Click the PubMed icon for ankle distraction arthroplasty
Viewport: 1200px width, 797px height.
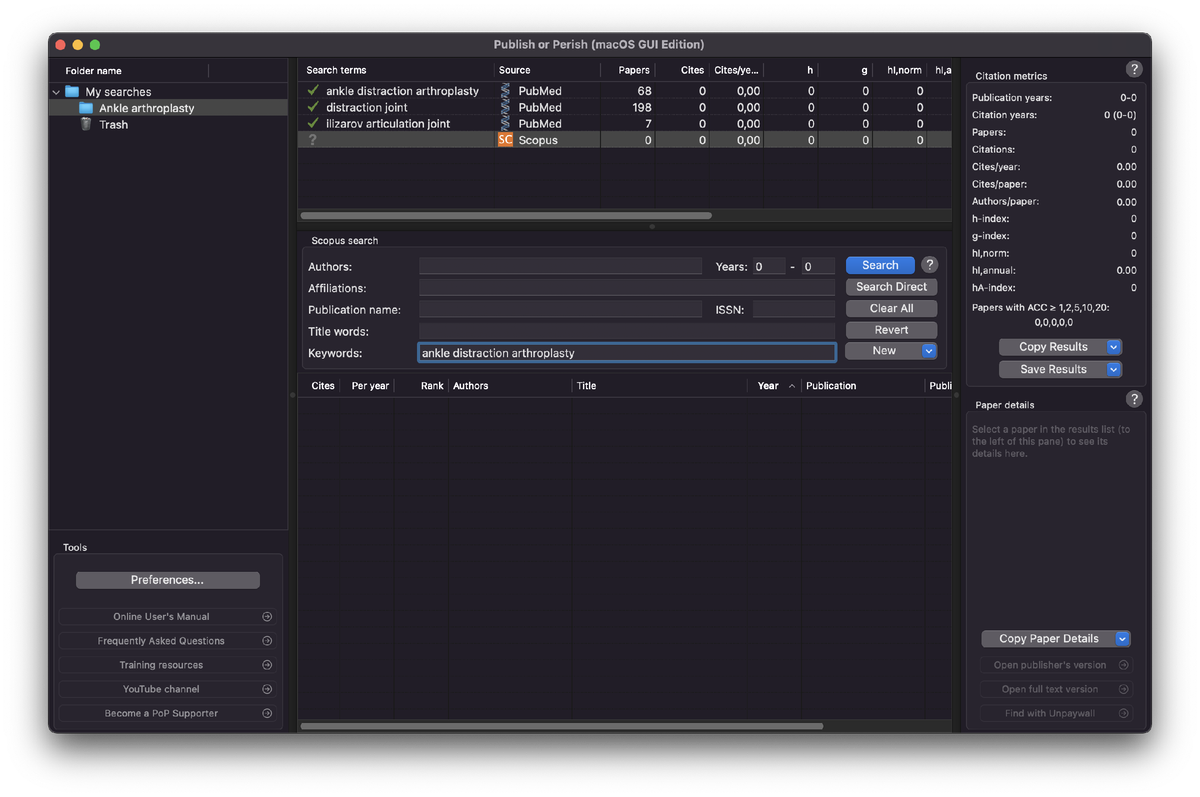pos(506,91)
